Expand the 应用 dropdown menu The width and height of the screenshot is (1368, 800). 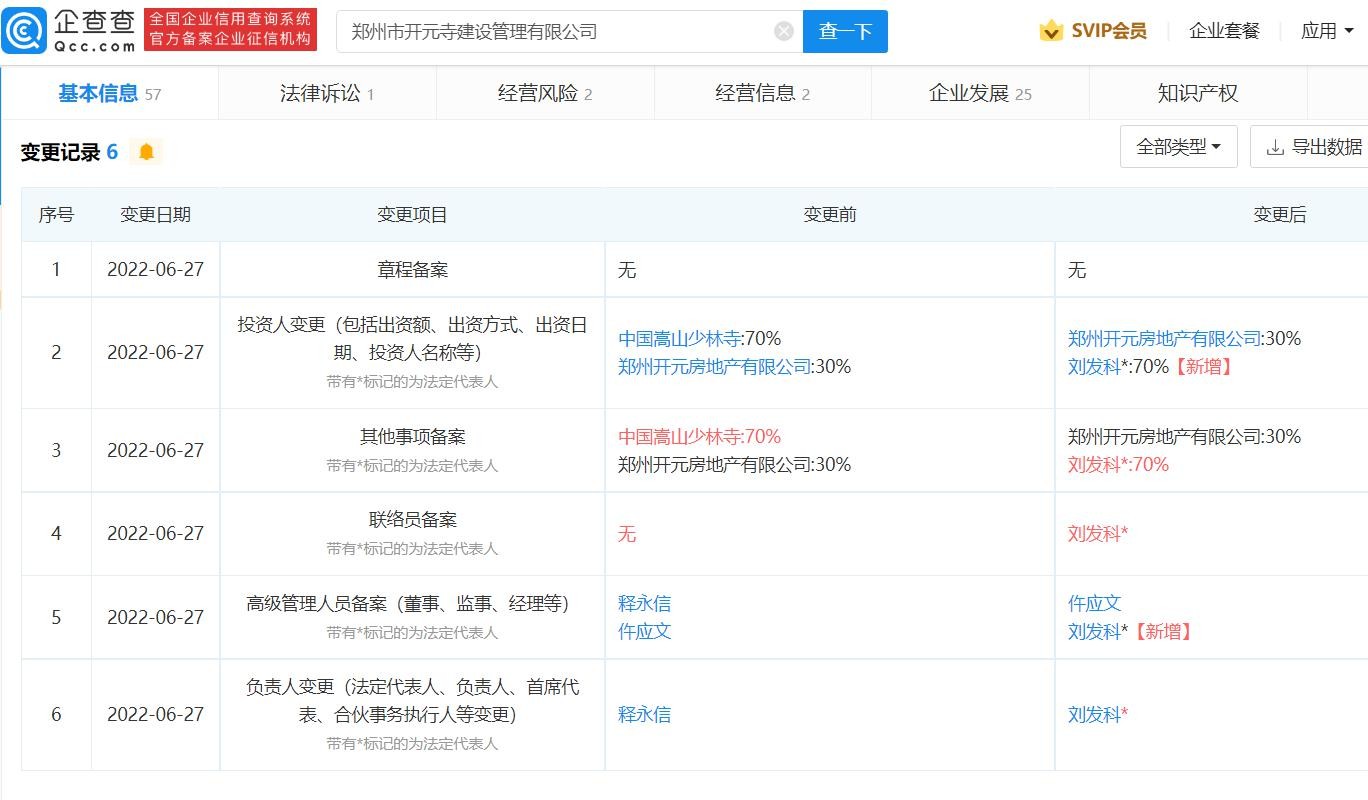pos(1327,31)
